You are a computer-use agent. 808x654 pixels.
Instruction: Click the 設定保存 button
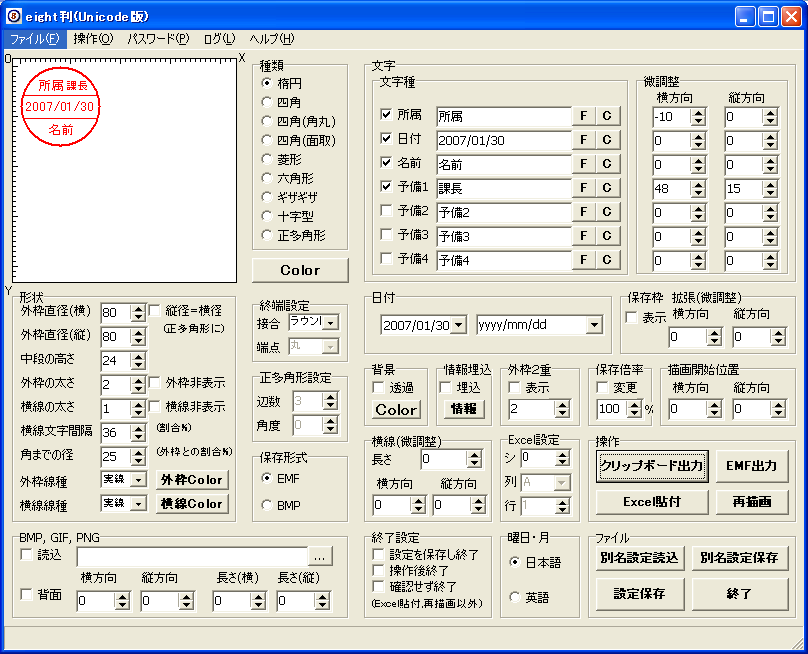(x=639, y=594)
